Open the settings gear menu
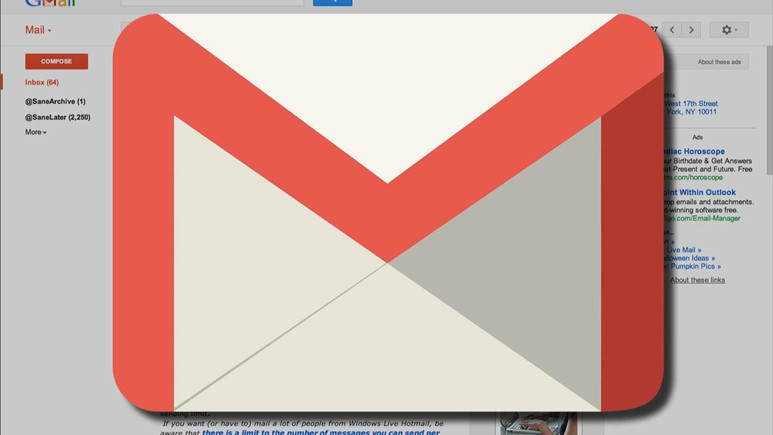 pyautogui.click(x=729, y=30)
